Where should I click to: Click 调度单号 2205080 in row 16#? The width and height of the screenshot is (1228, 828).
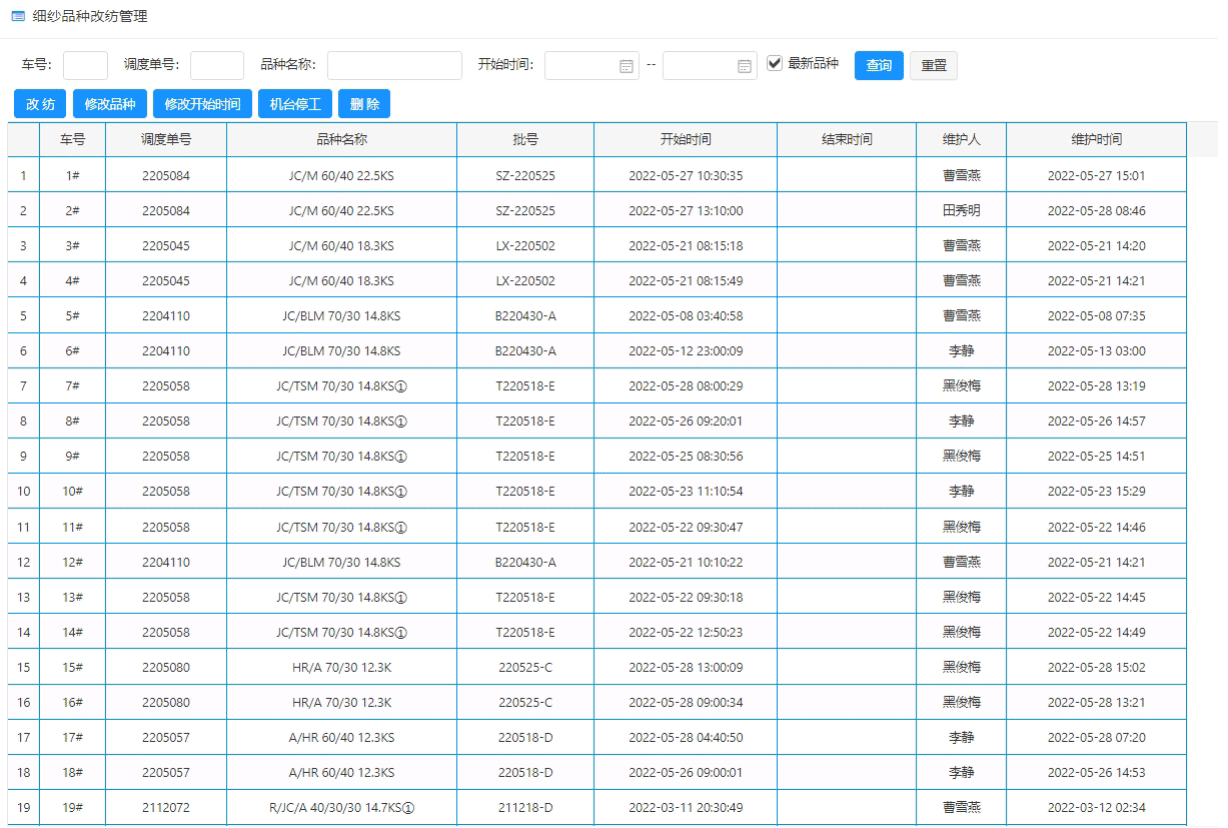(x=166, y=702)
